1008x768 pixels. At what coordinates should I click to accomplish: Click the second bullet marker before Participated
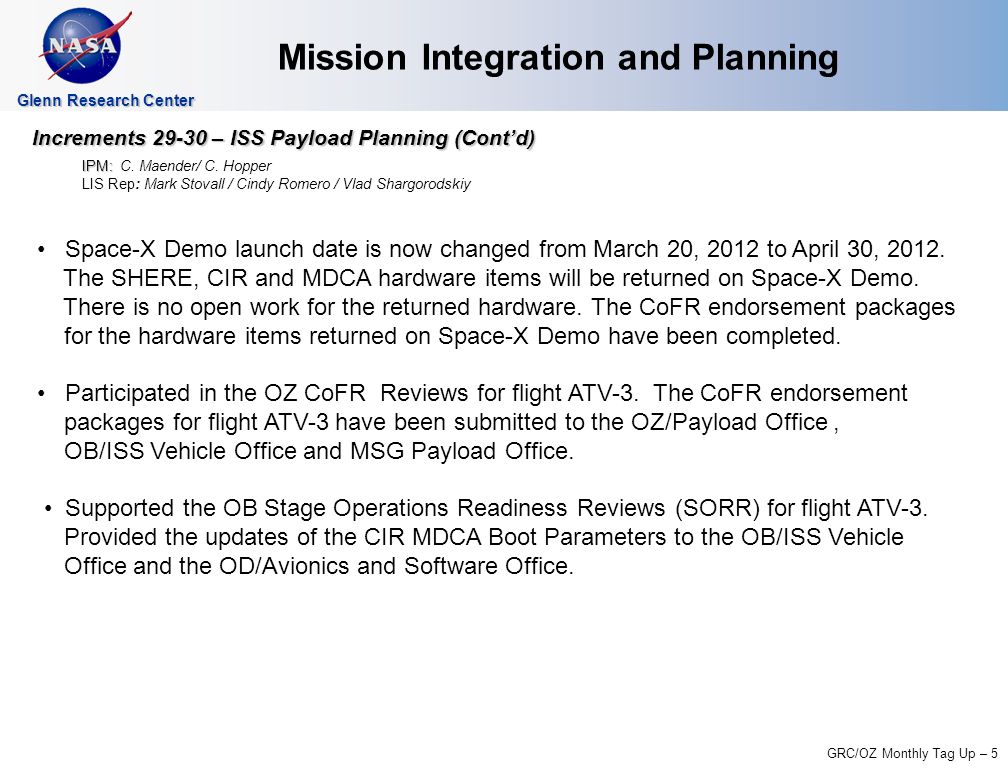tap(42, 393)
